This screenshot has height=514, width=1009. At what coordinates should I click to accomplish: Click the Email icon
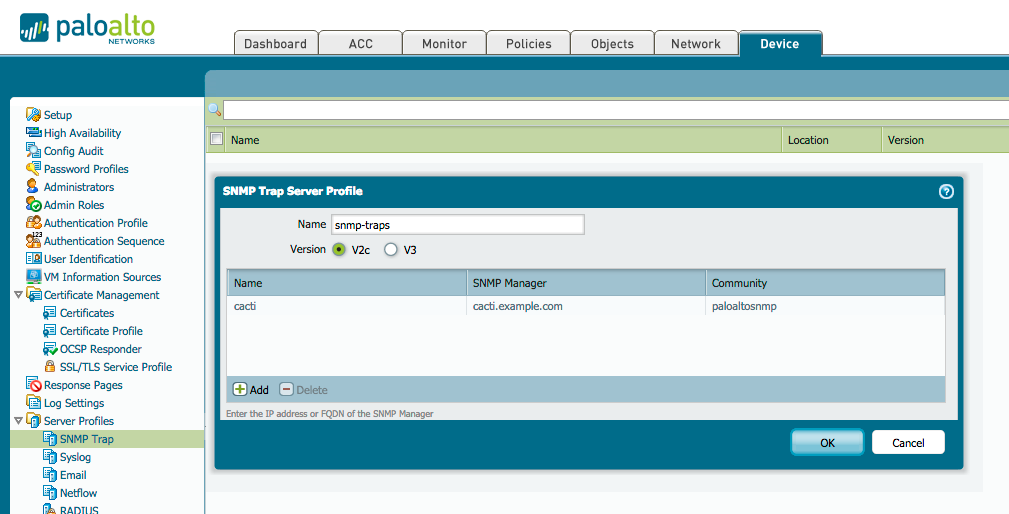click(50, 475)
